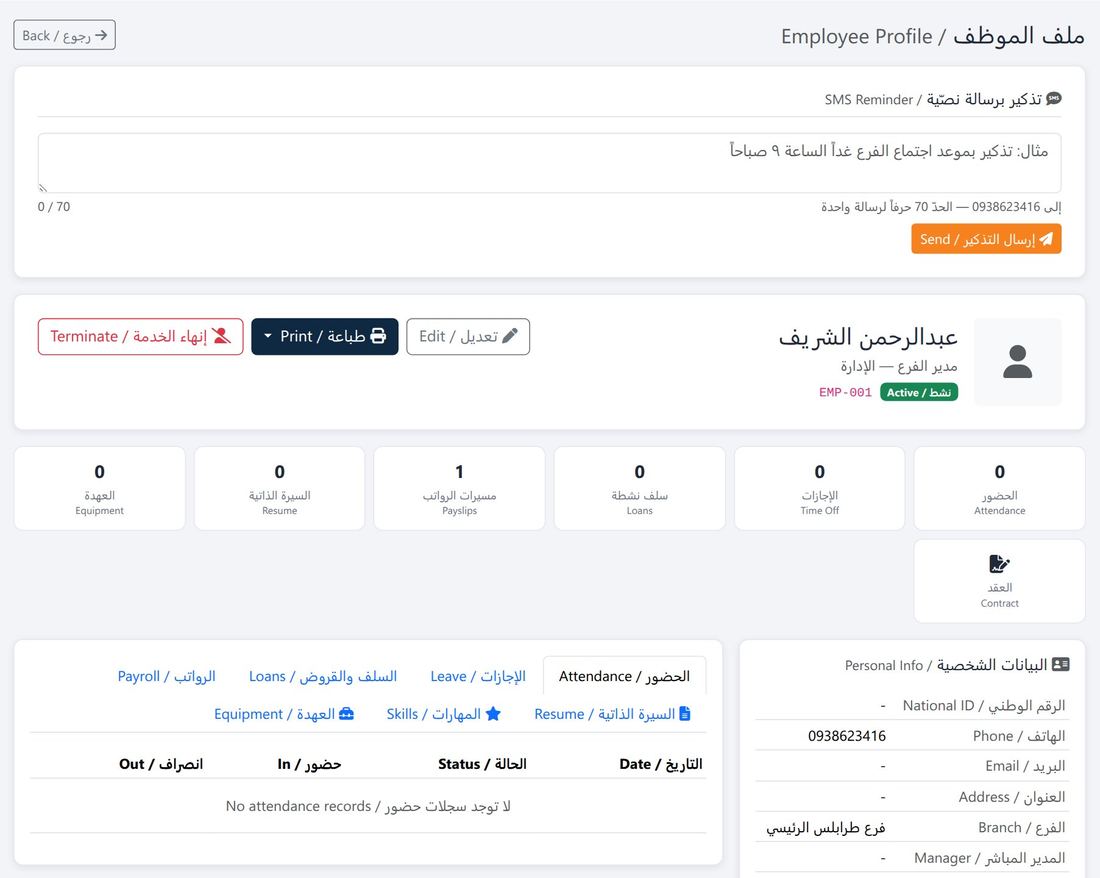Open the Contract / العقد card
1100x878 pixels.
click(1000, 581)
